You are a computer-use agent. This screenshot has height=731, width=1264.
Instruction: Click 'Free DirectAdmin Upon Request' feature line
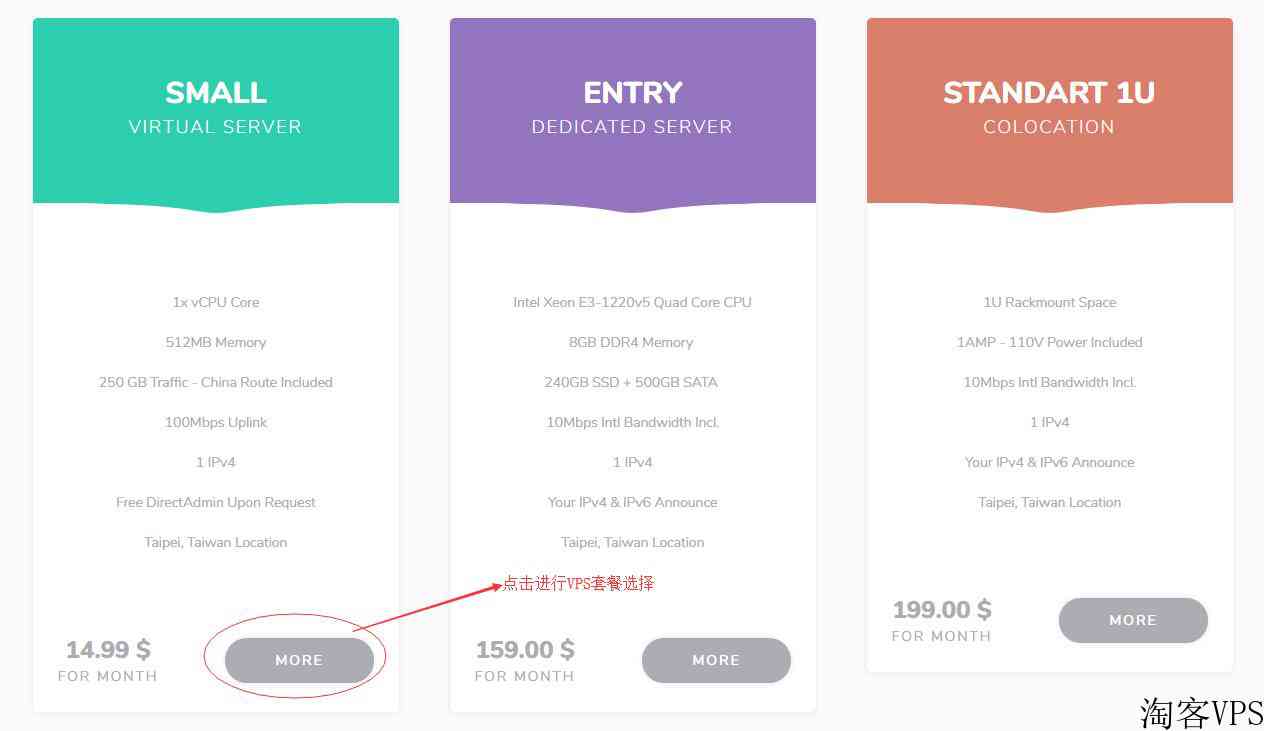(216, 502)
